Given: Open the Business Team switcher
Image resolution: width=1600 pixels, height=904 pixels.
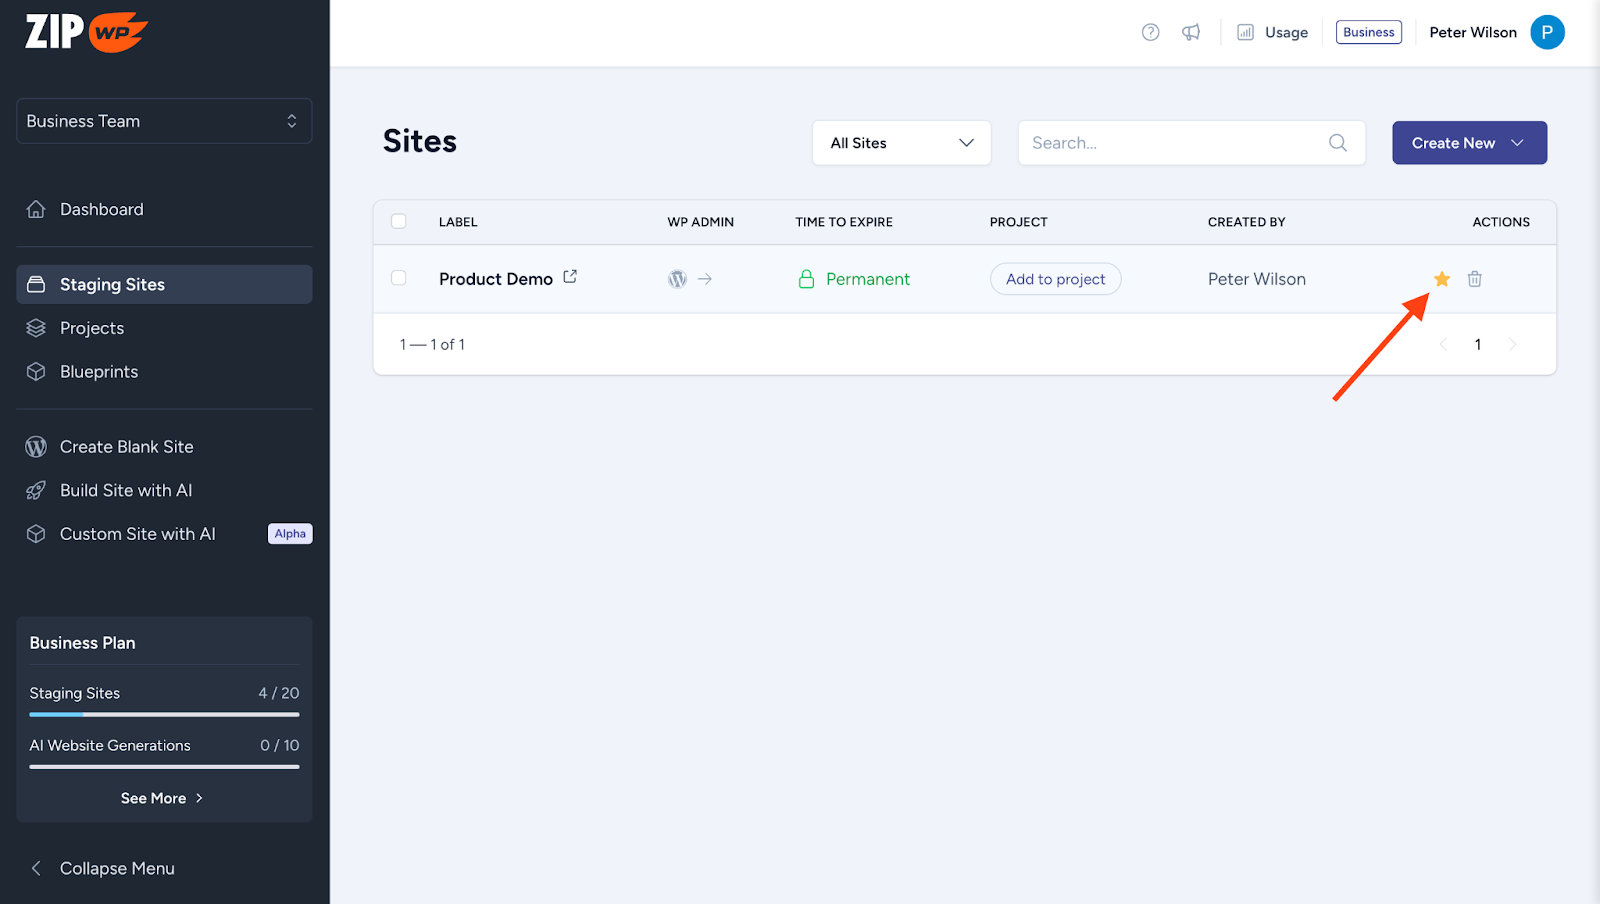Looking at the screenshot, I should [163, 120].
